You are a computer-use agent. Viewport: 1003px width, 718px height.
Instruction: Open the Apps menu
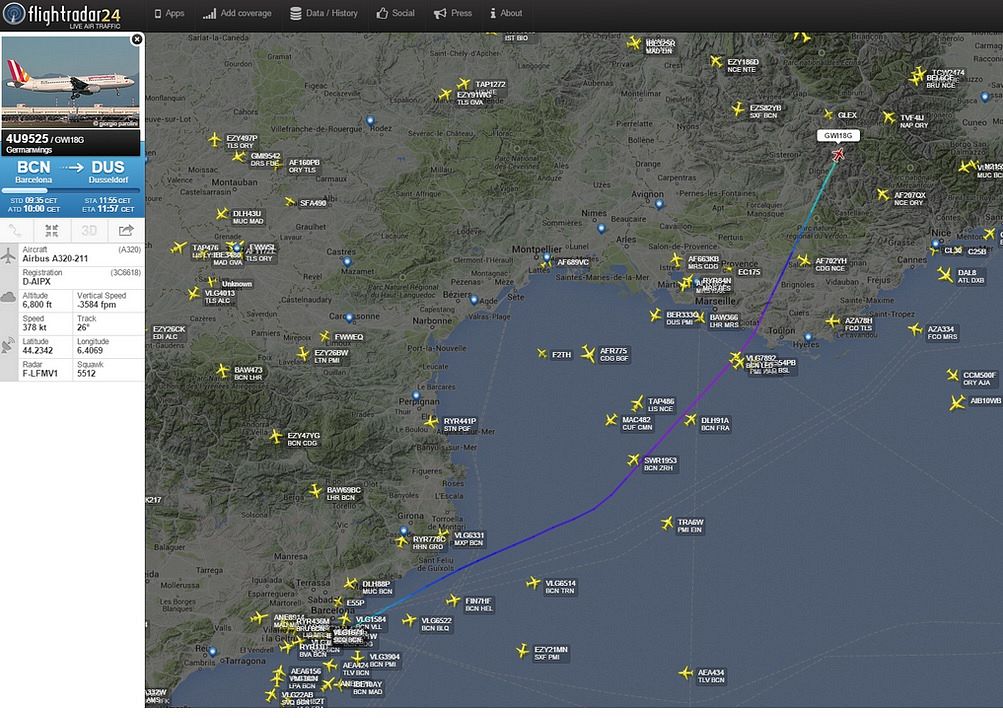[169, 13]
